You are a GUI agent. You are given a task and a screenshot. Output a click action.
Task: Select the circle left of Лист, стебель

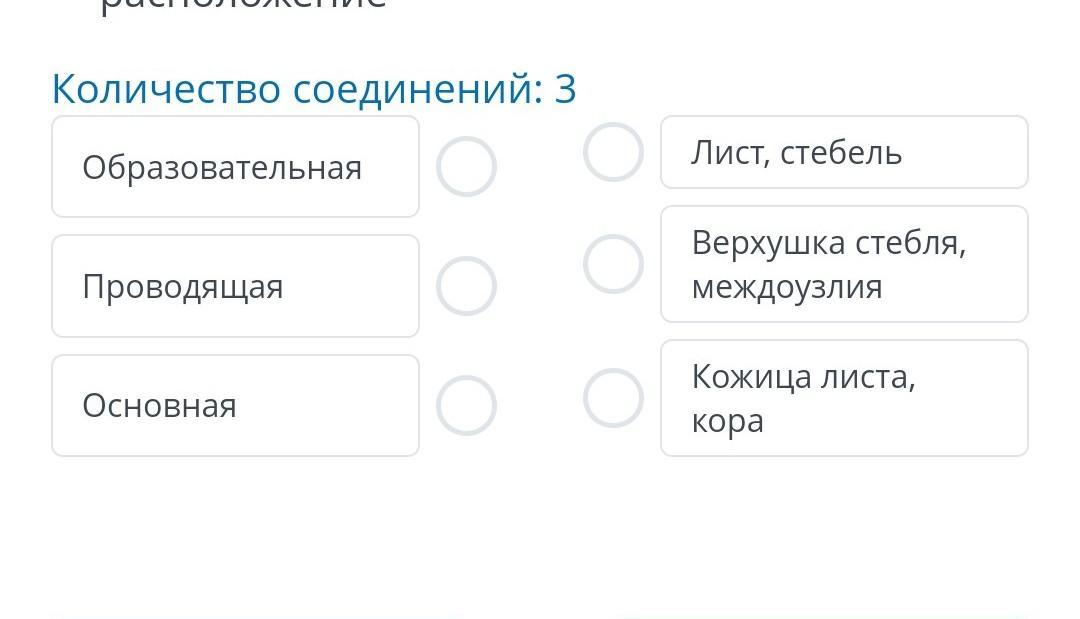613,152
